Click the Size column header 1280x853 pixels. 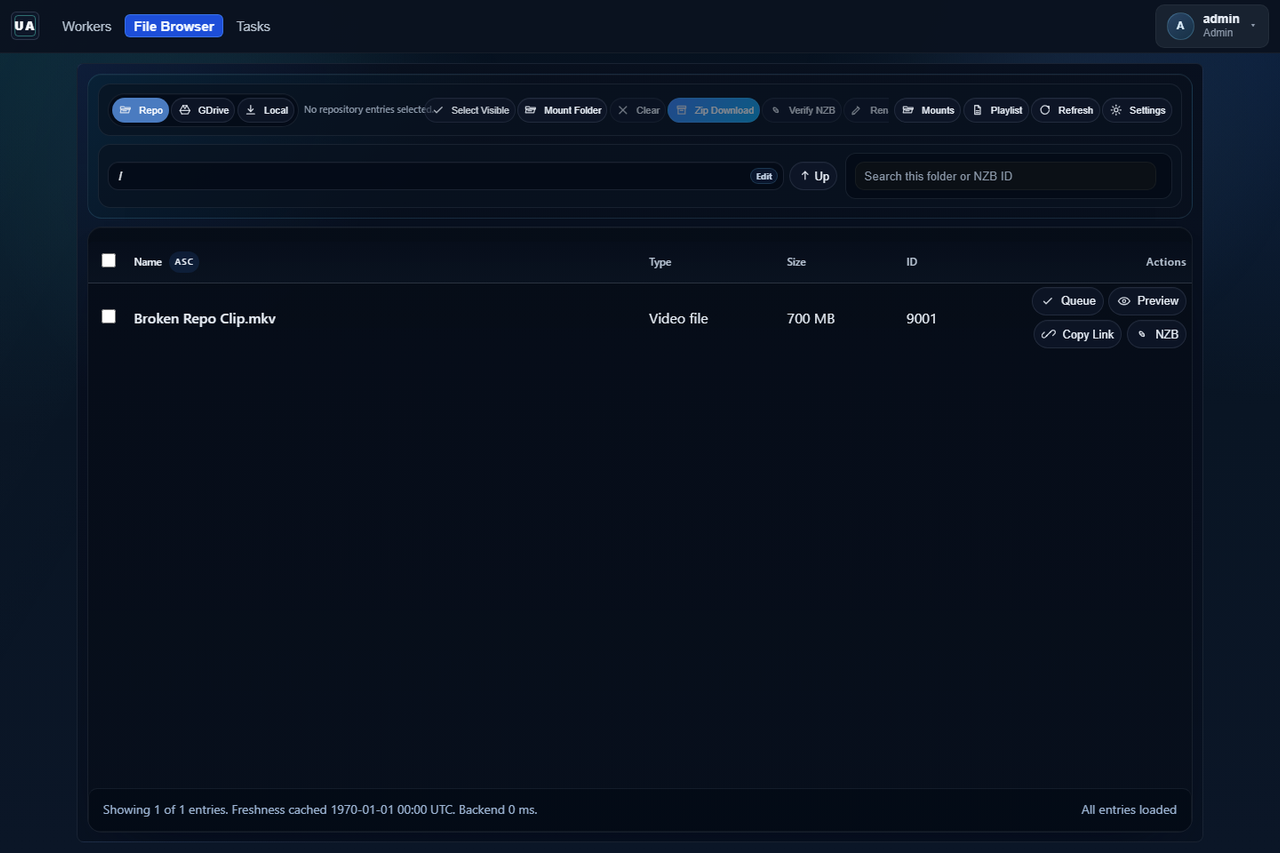tap(796, 262)
